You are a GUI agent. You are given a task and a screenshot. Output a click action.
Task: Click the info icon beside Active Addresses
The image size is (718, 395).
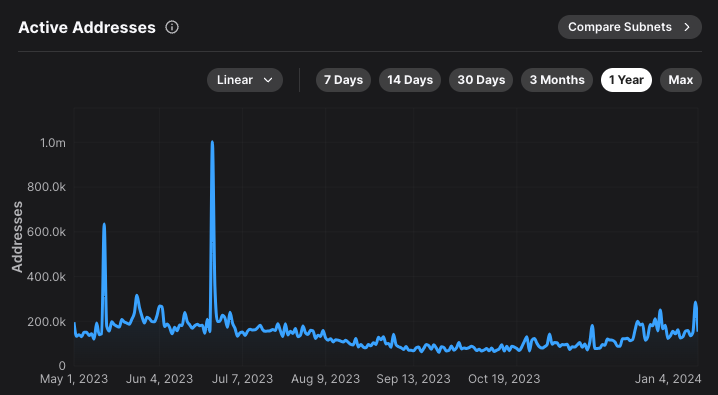pos(172,27)
